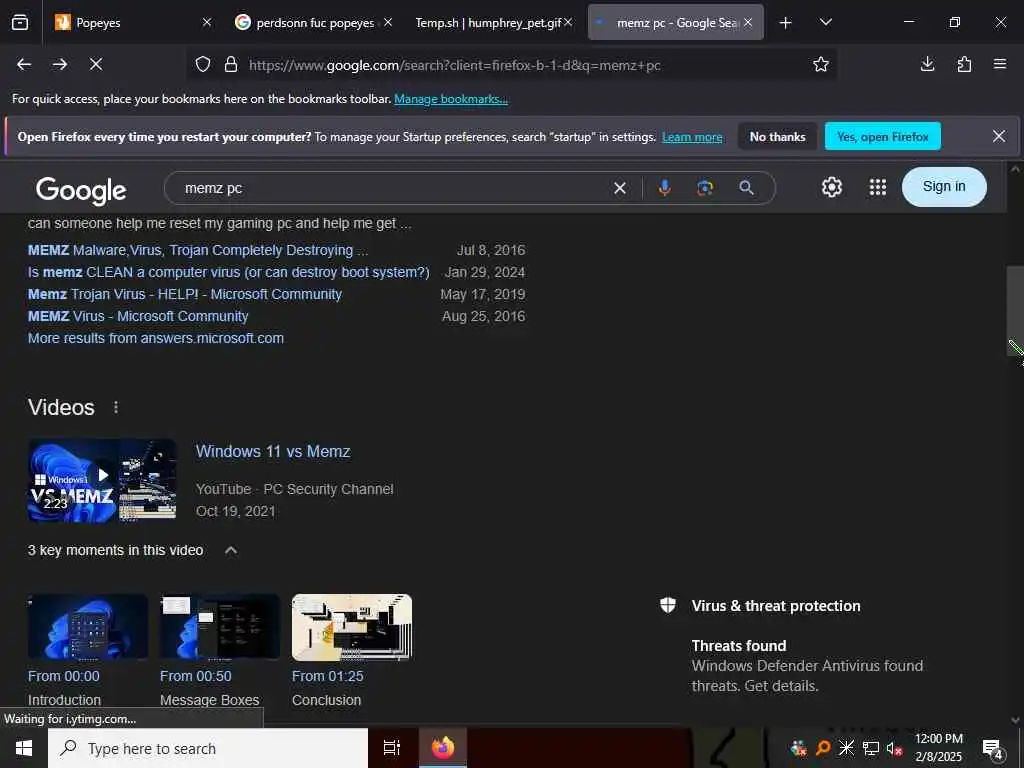Click the taskbar clock 12:00 PM
The width and height of the screenshot is (1024, 768).
938,748
